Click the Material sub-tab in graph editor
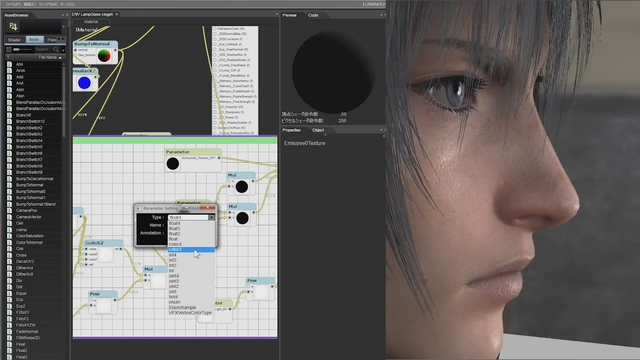 coord(91,22)
